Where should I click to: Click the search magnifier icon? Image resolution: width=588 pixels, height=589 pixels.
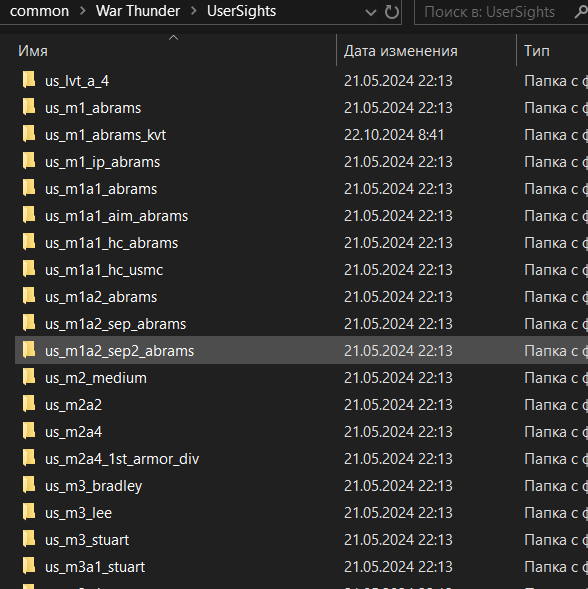pos(582,12)
